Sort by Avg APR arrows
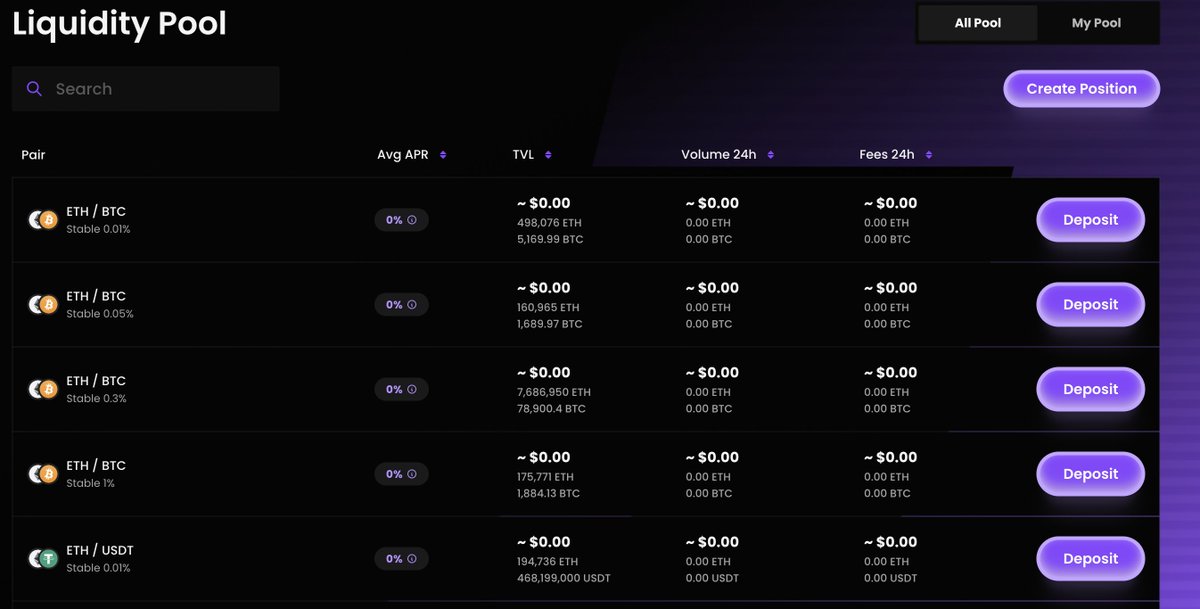Image resolution: width=1200 pixels, height=609 pixels. point(443,155)
